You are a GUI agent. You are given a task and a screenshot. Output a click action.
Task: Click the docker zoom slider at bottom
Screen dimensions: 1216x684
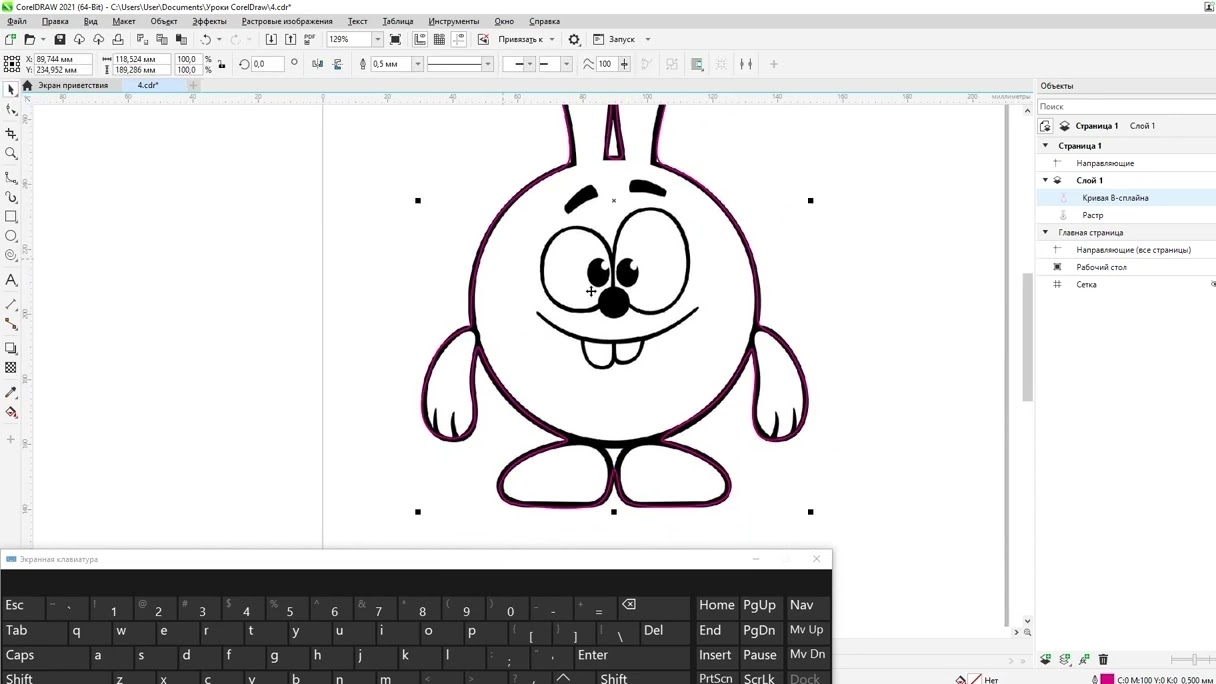[1192, 660]
